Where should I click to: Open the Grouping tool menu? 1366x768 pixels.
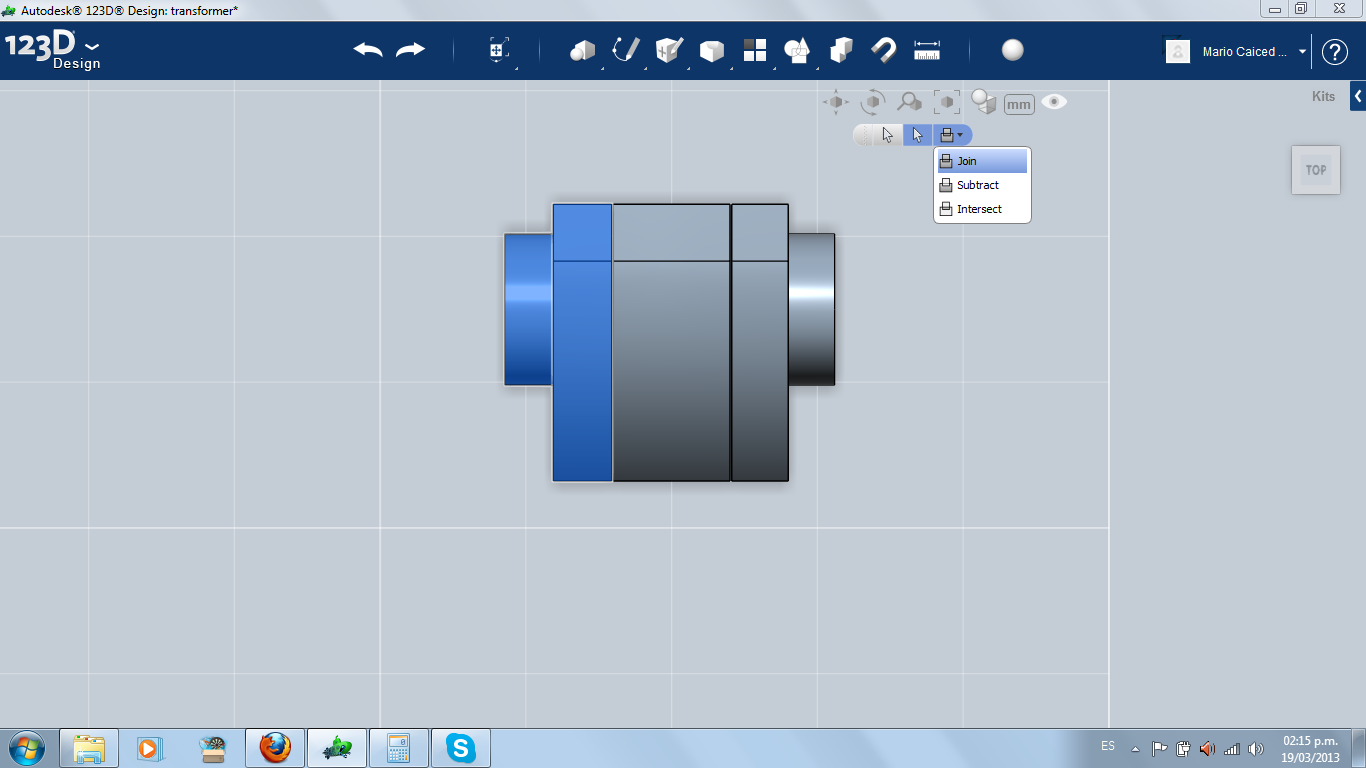797,50
